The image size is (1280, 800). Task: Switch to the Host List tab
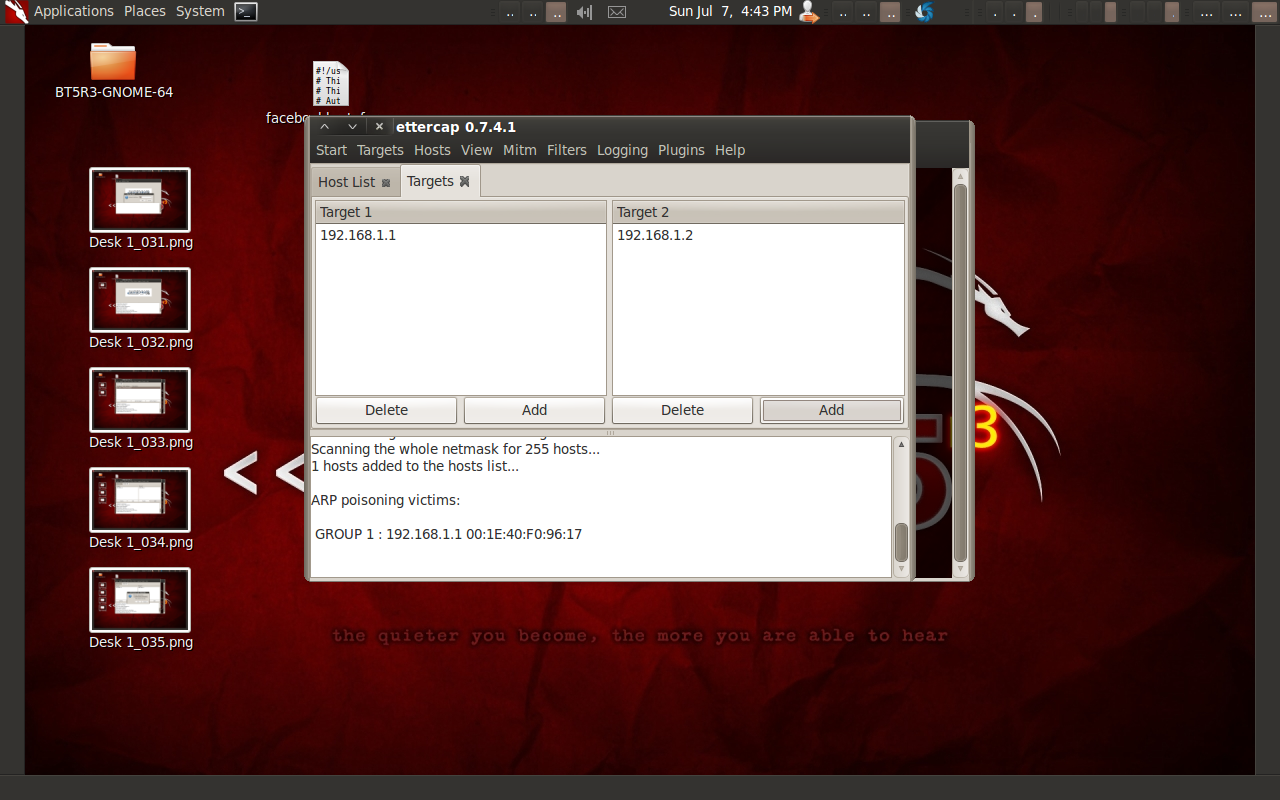coord(346,182)
